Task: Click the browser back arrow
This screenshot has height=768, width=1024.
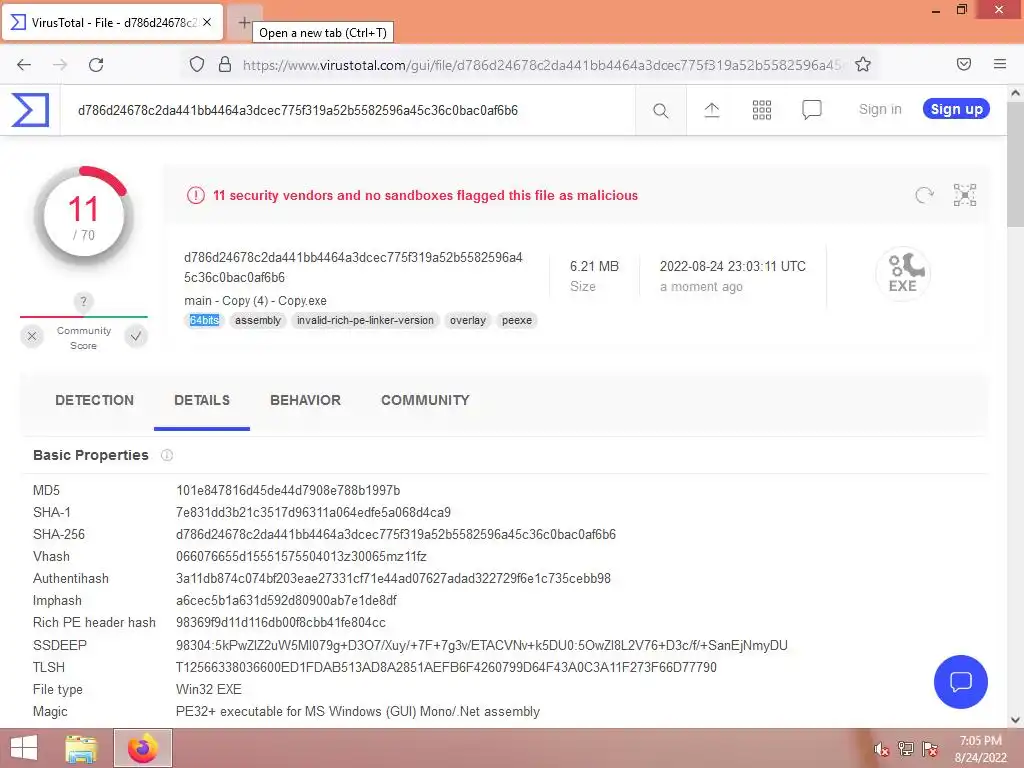Action: (x=24, y=65)
